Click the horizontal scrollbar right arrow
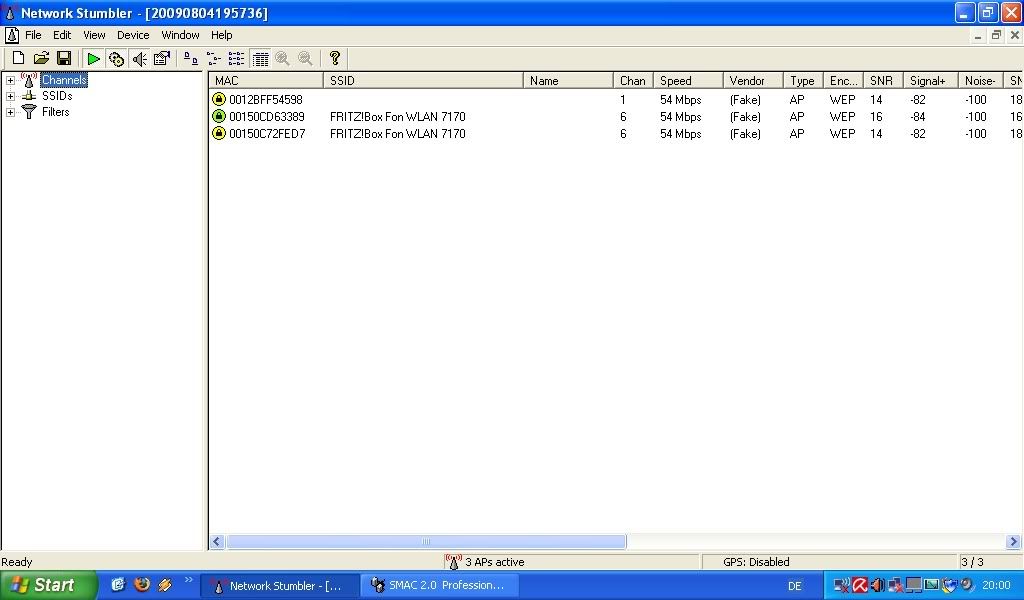The image size is (1024, 600). click(1013, 542)
